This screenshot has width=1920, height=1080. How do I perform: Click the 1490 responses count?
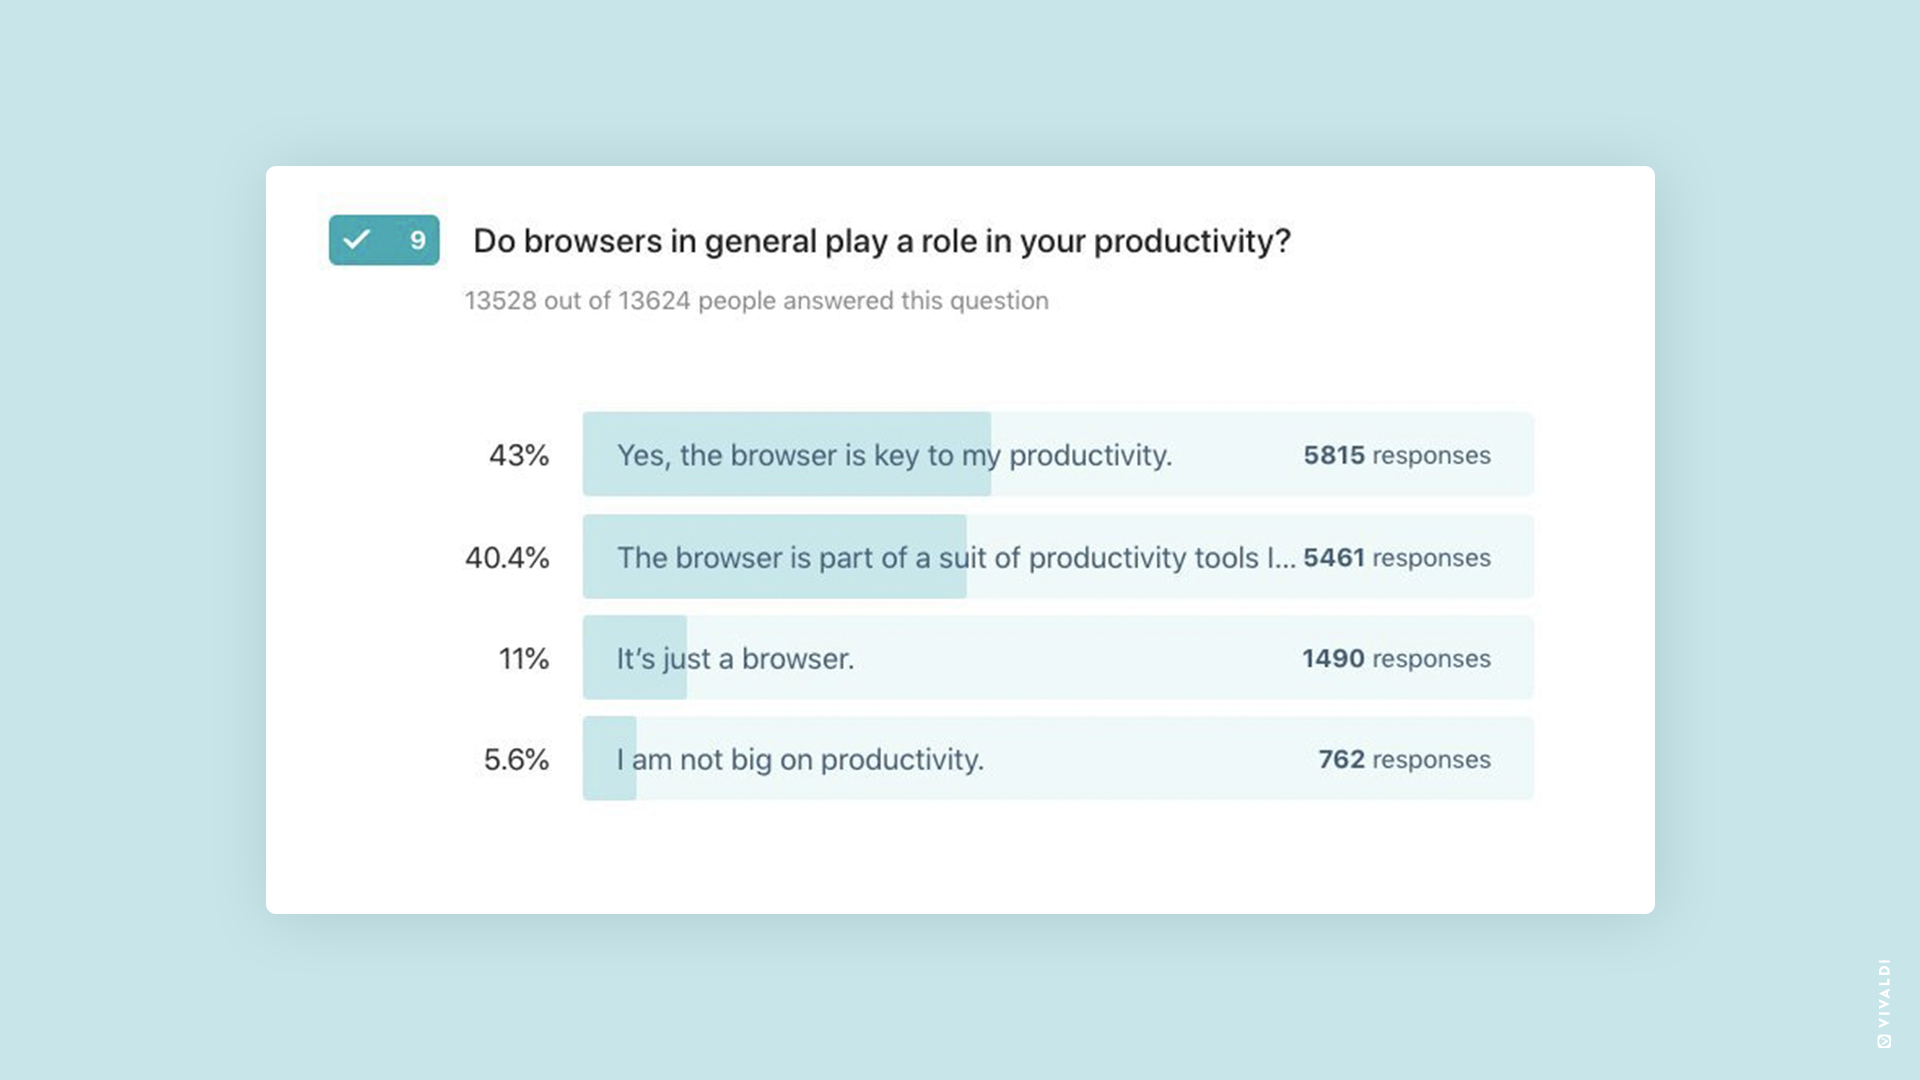[x=1396, y=659]
